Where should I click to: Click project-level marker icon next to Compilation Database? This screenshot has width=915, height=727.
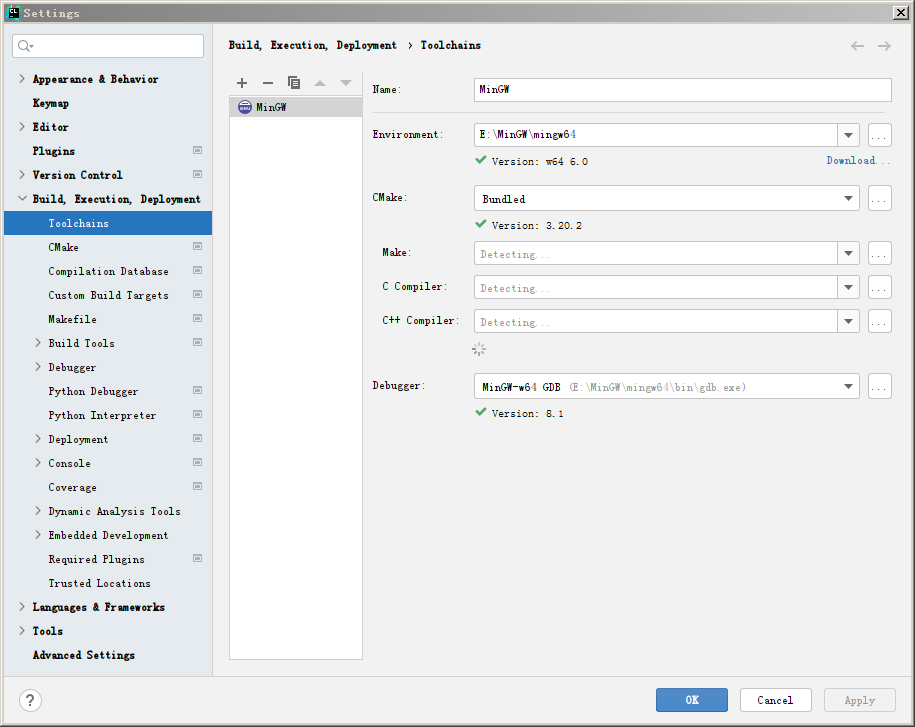coord(198,271)
